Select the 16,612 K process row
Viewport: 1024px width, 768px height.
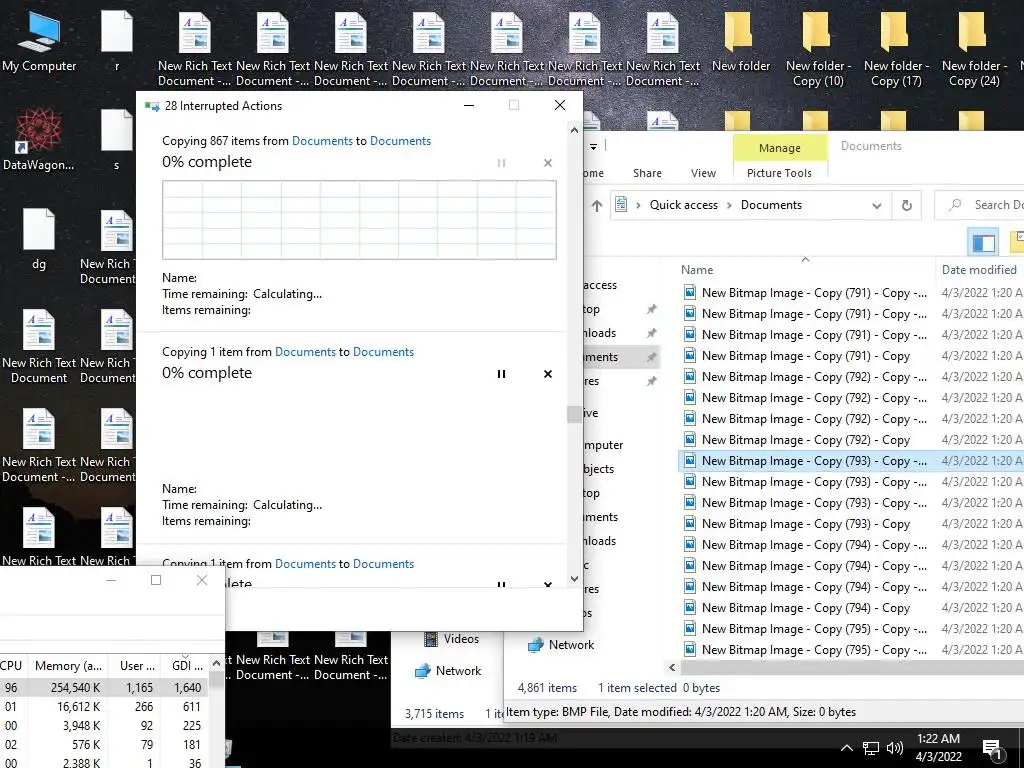click(x=104, y=707)
